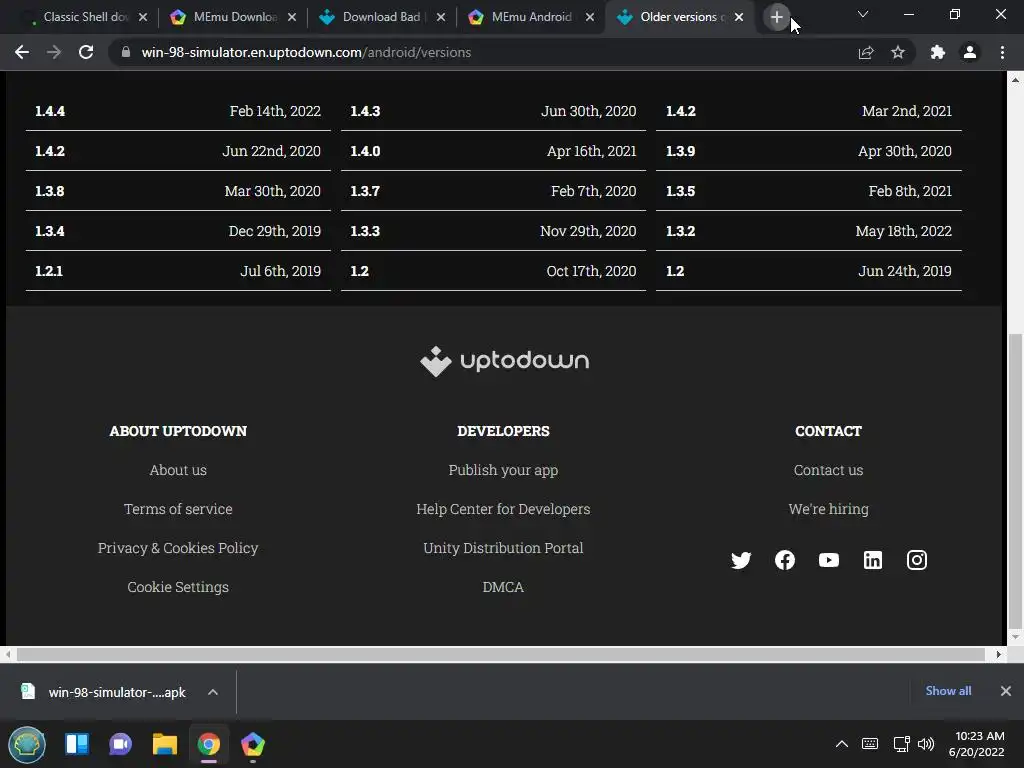Open the touch keyboard tray icon

[x=870, y=744]
